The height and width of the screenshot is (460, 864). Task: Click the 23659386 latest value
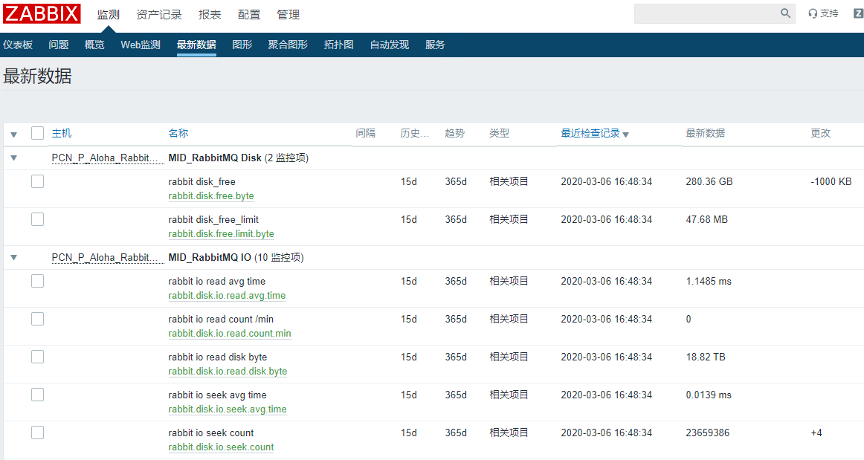(708, 433)
